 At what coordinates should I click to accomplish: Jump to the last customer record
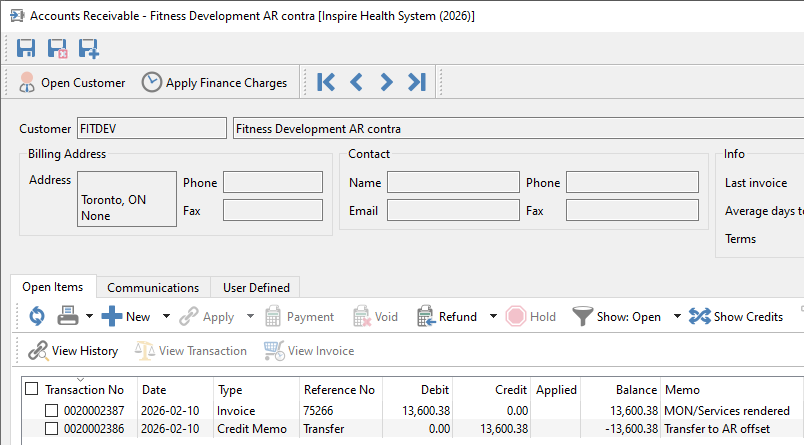(417, 82)
